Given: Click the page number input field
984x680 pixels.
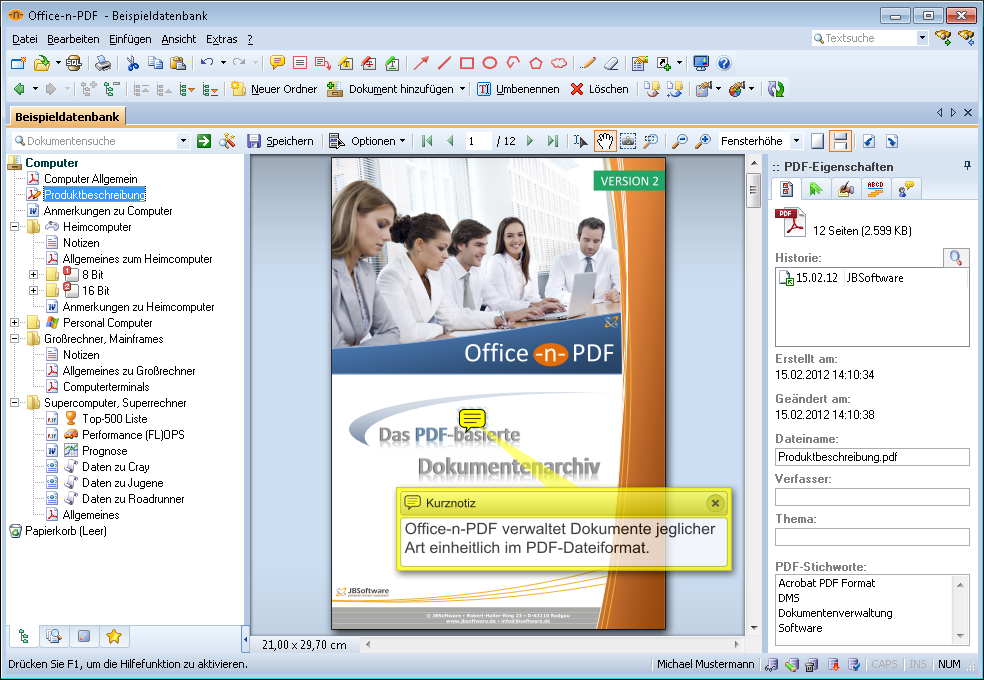Looking at the screenshot, I should [478, 141].
